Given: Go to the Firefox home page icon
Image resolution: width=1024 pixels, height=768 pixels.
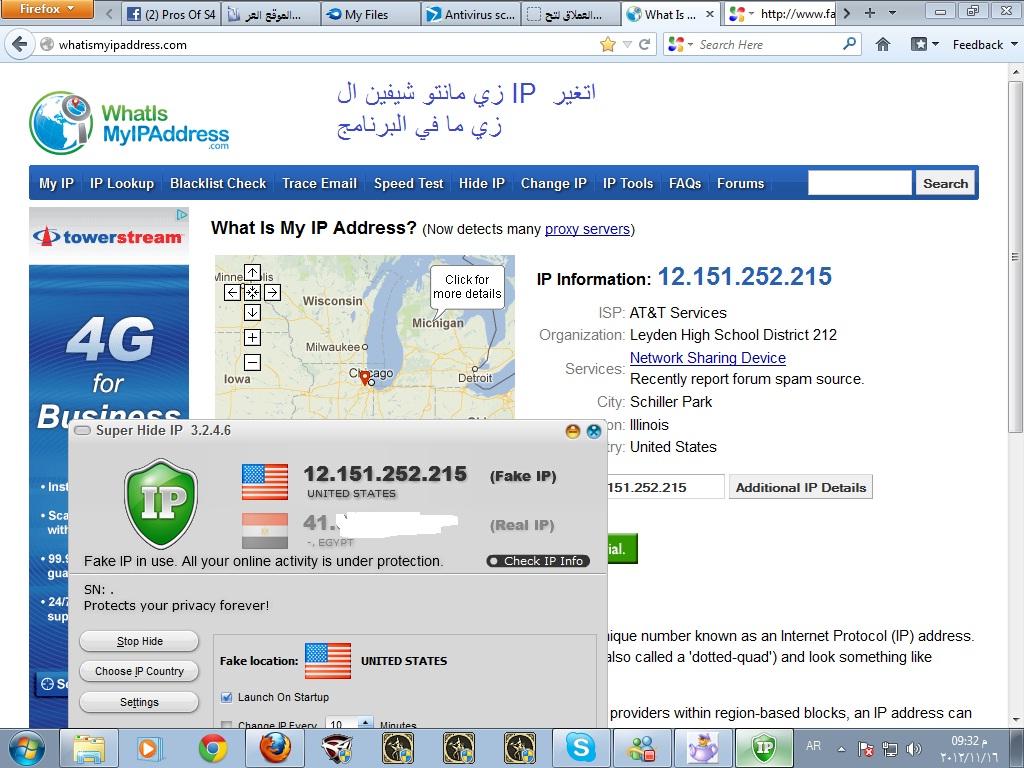Looking at the screenshot, I should (883, 44).
